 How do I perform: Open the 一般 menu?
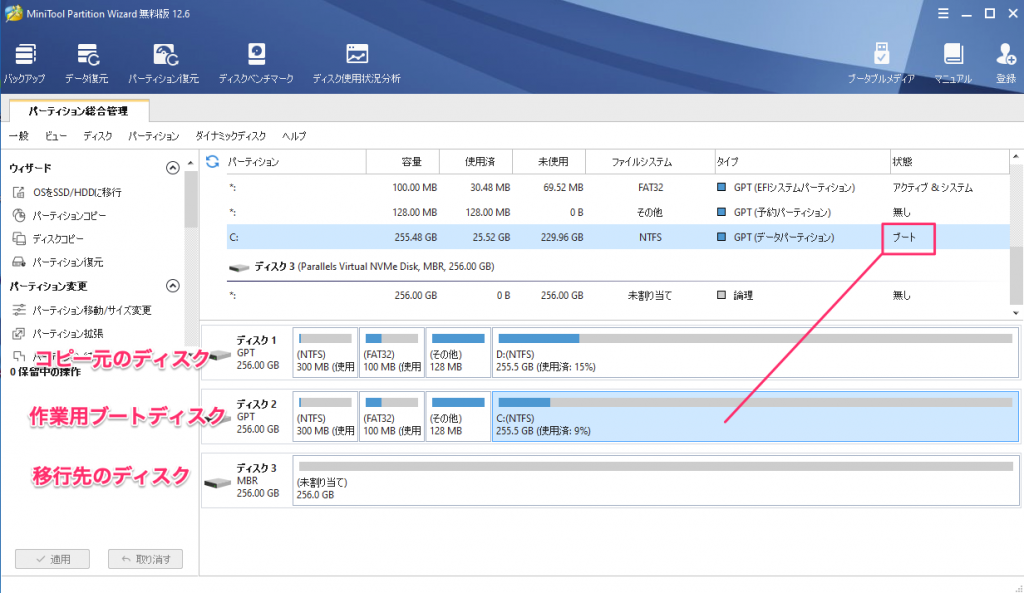[x=19, y=136]
